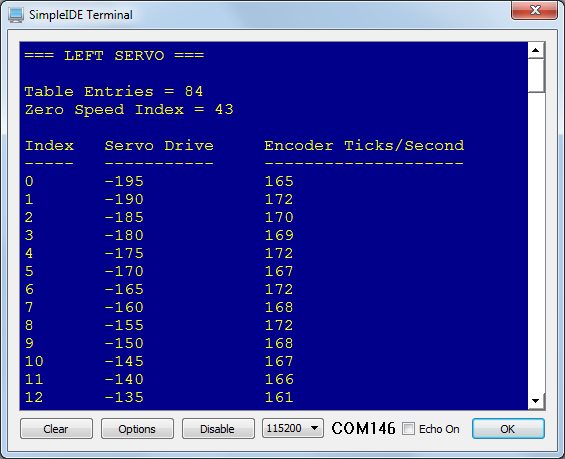Click the Disable button

[x=218, y=429]
